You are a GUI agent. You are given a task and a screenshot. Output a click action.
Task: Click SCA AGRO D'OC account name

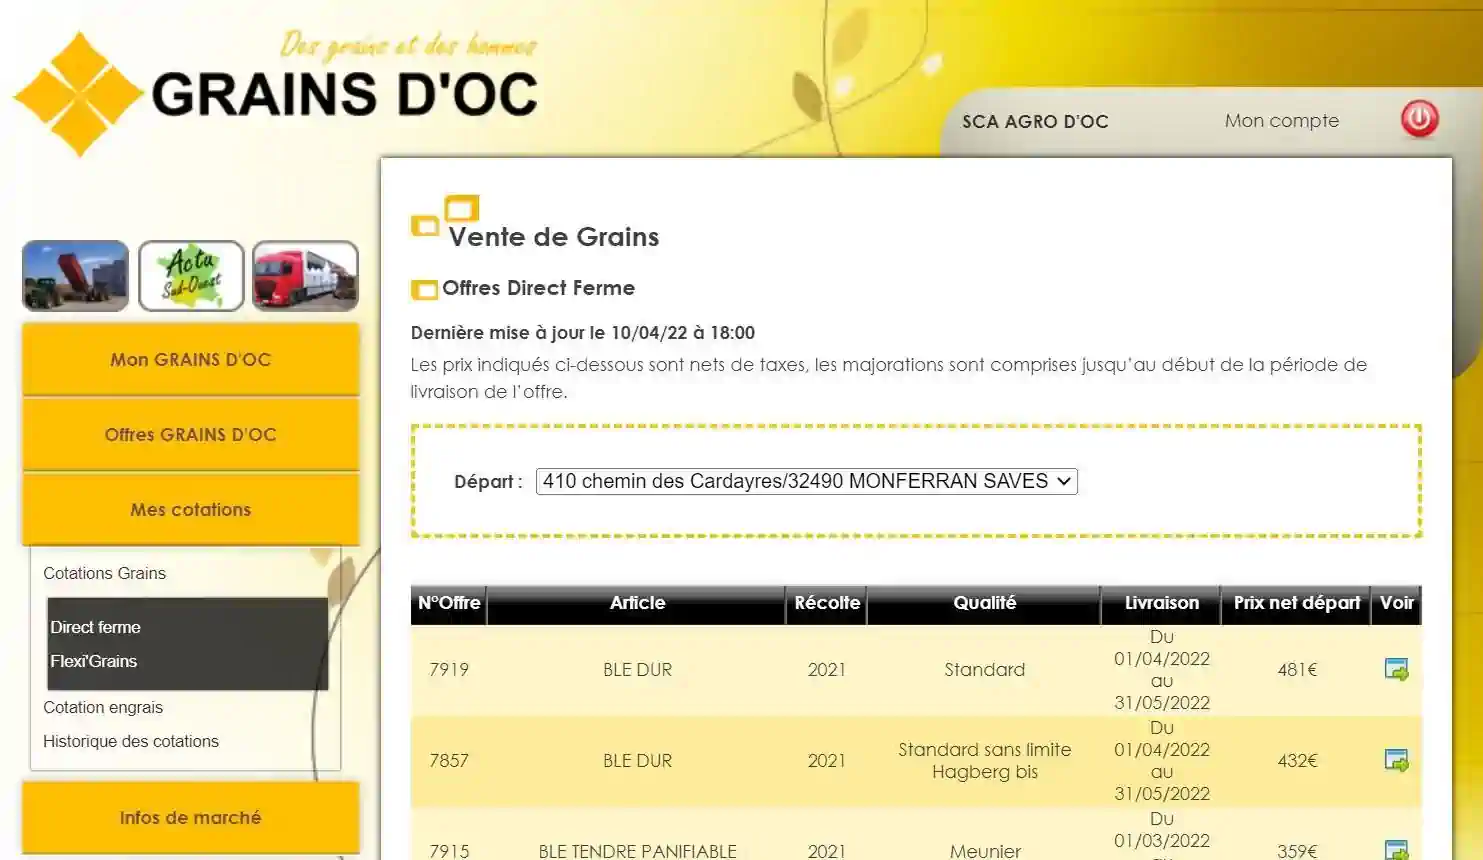point(1035,122)
